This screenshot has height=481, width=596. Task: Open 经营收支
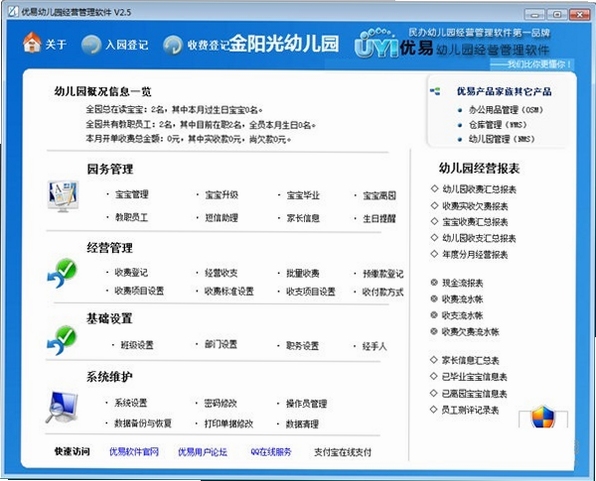point(221,273)
